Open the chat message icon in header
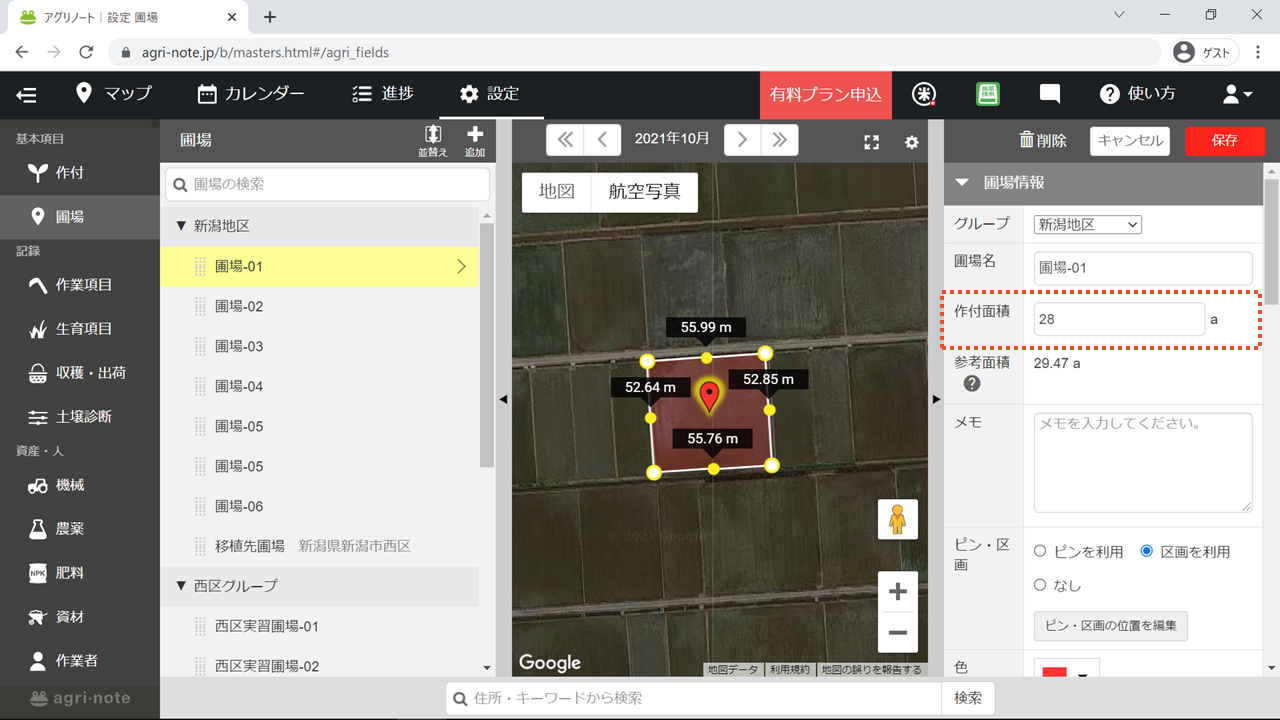1280x720 pixels. [1049, 94]
